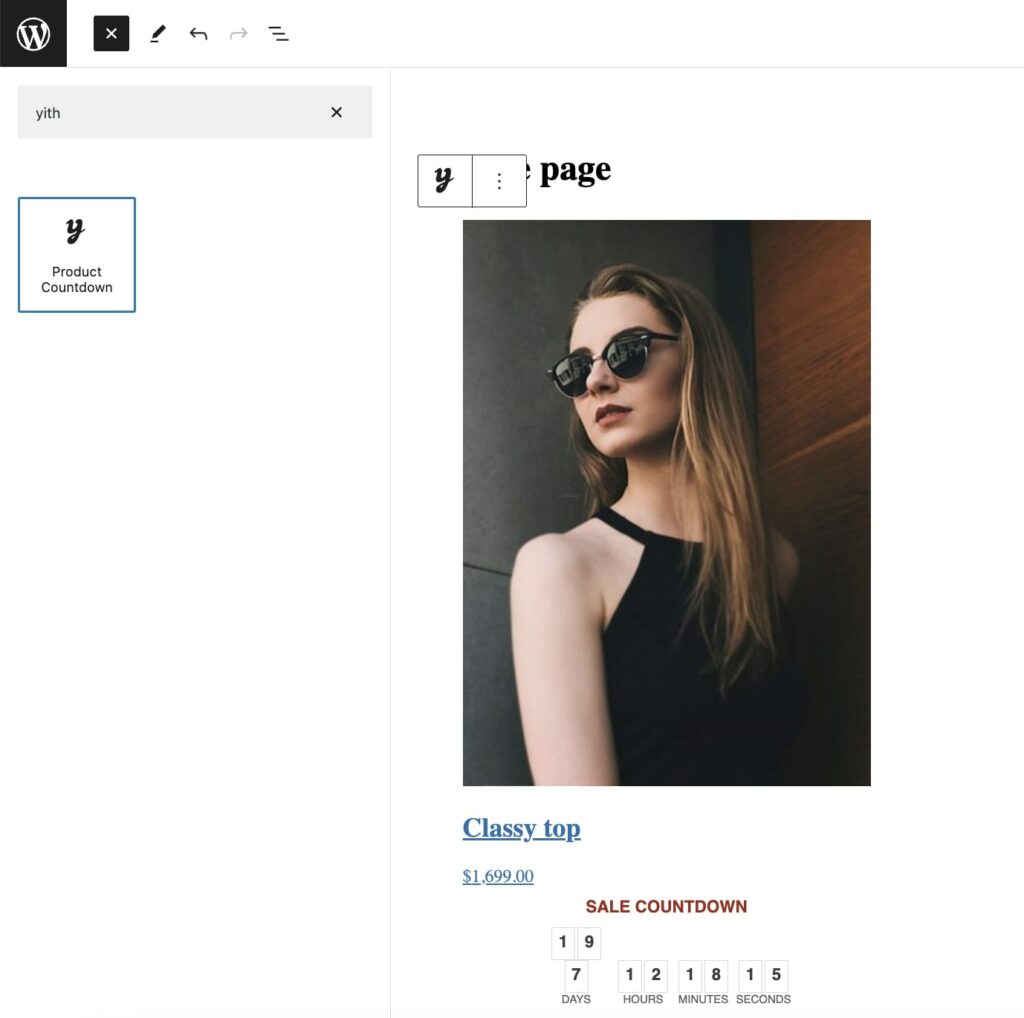Insert the Product Countdown block
Screen dimensions: 1024x1018
(77, 255)
